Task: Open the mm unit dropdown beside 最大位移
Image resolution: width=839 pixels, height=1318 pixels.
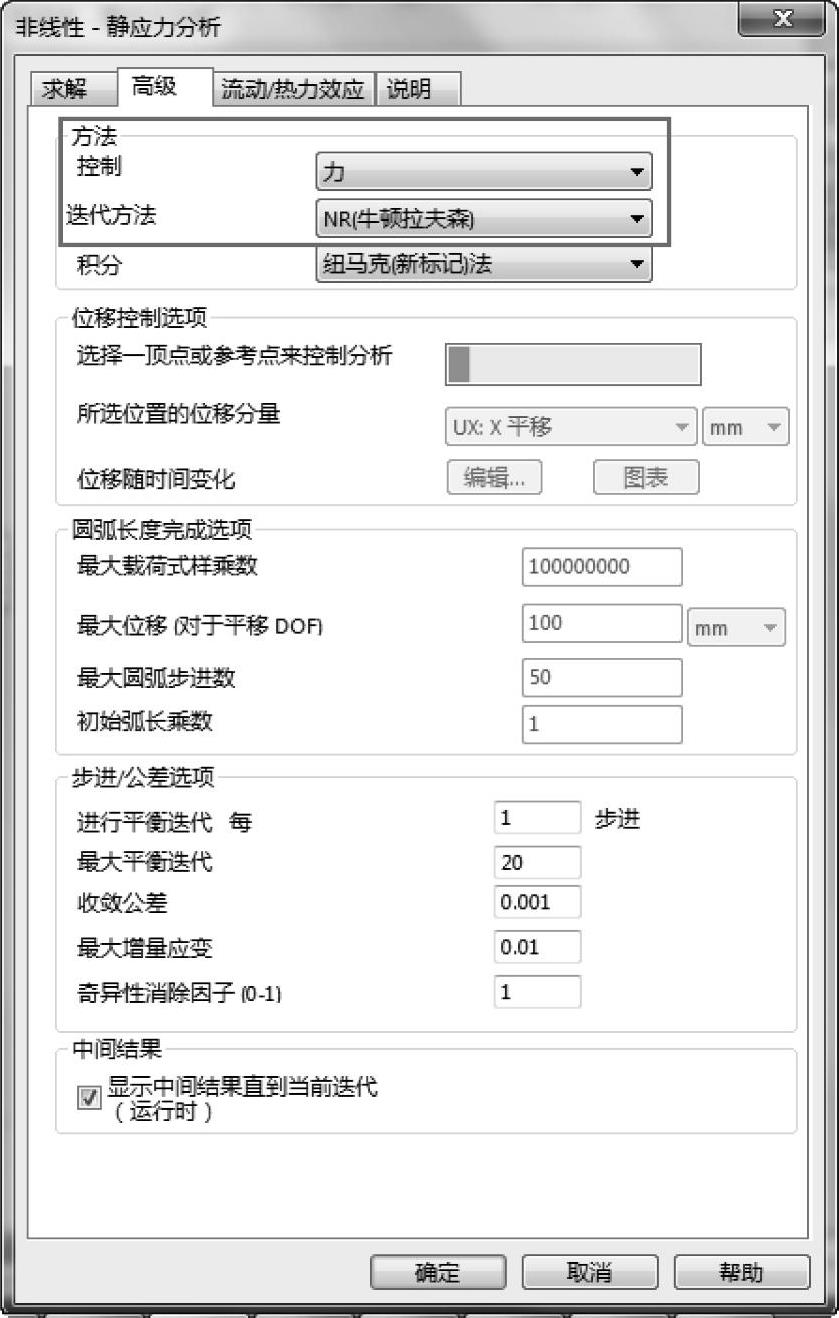Action: [x=737, y=627]
